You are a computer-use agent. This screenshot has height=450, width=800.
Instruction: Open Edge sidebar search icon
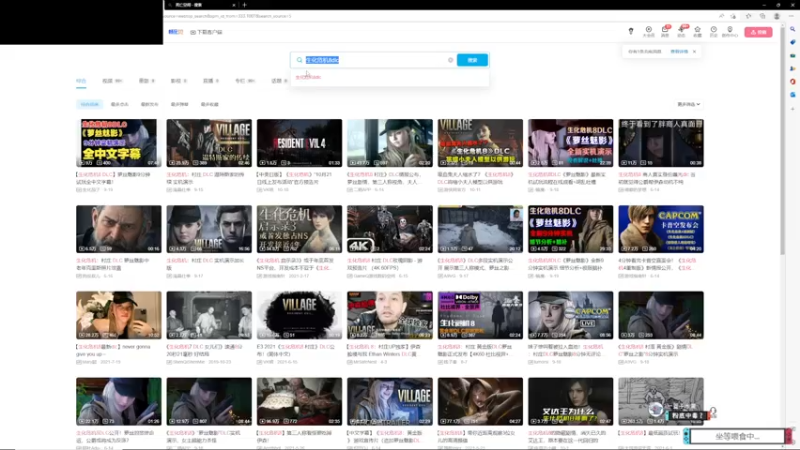coord(792,29)
